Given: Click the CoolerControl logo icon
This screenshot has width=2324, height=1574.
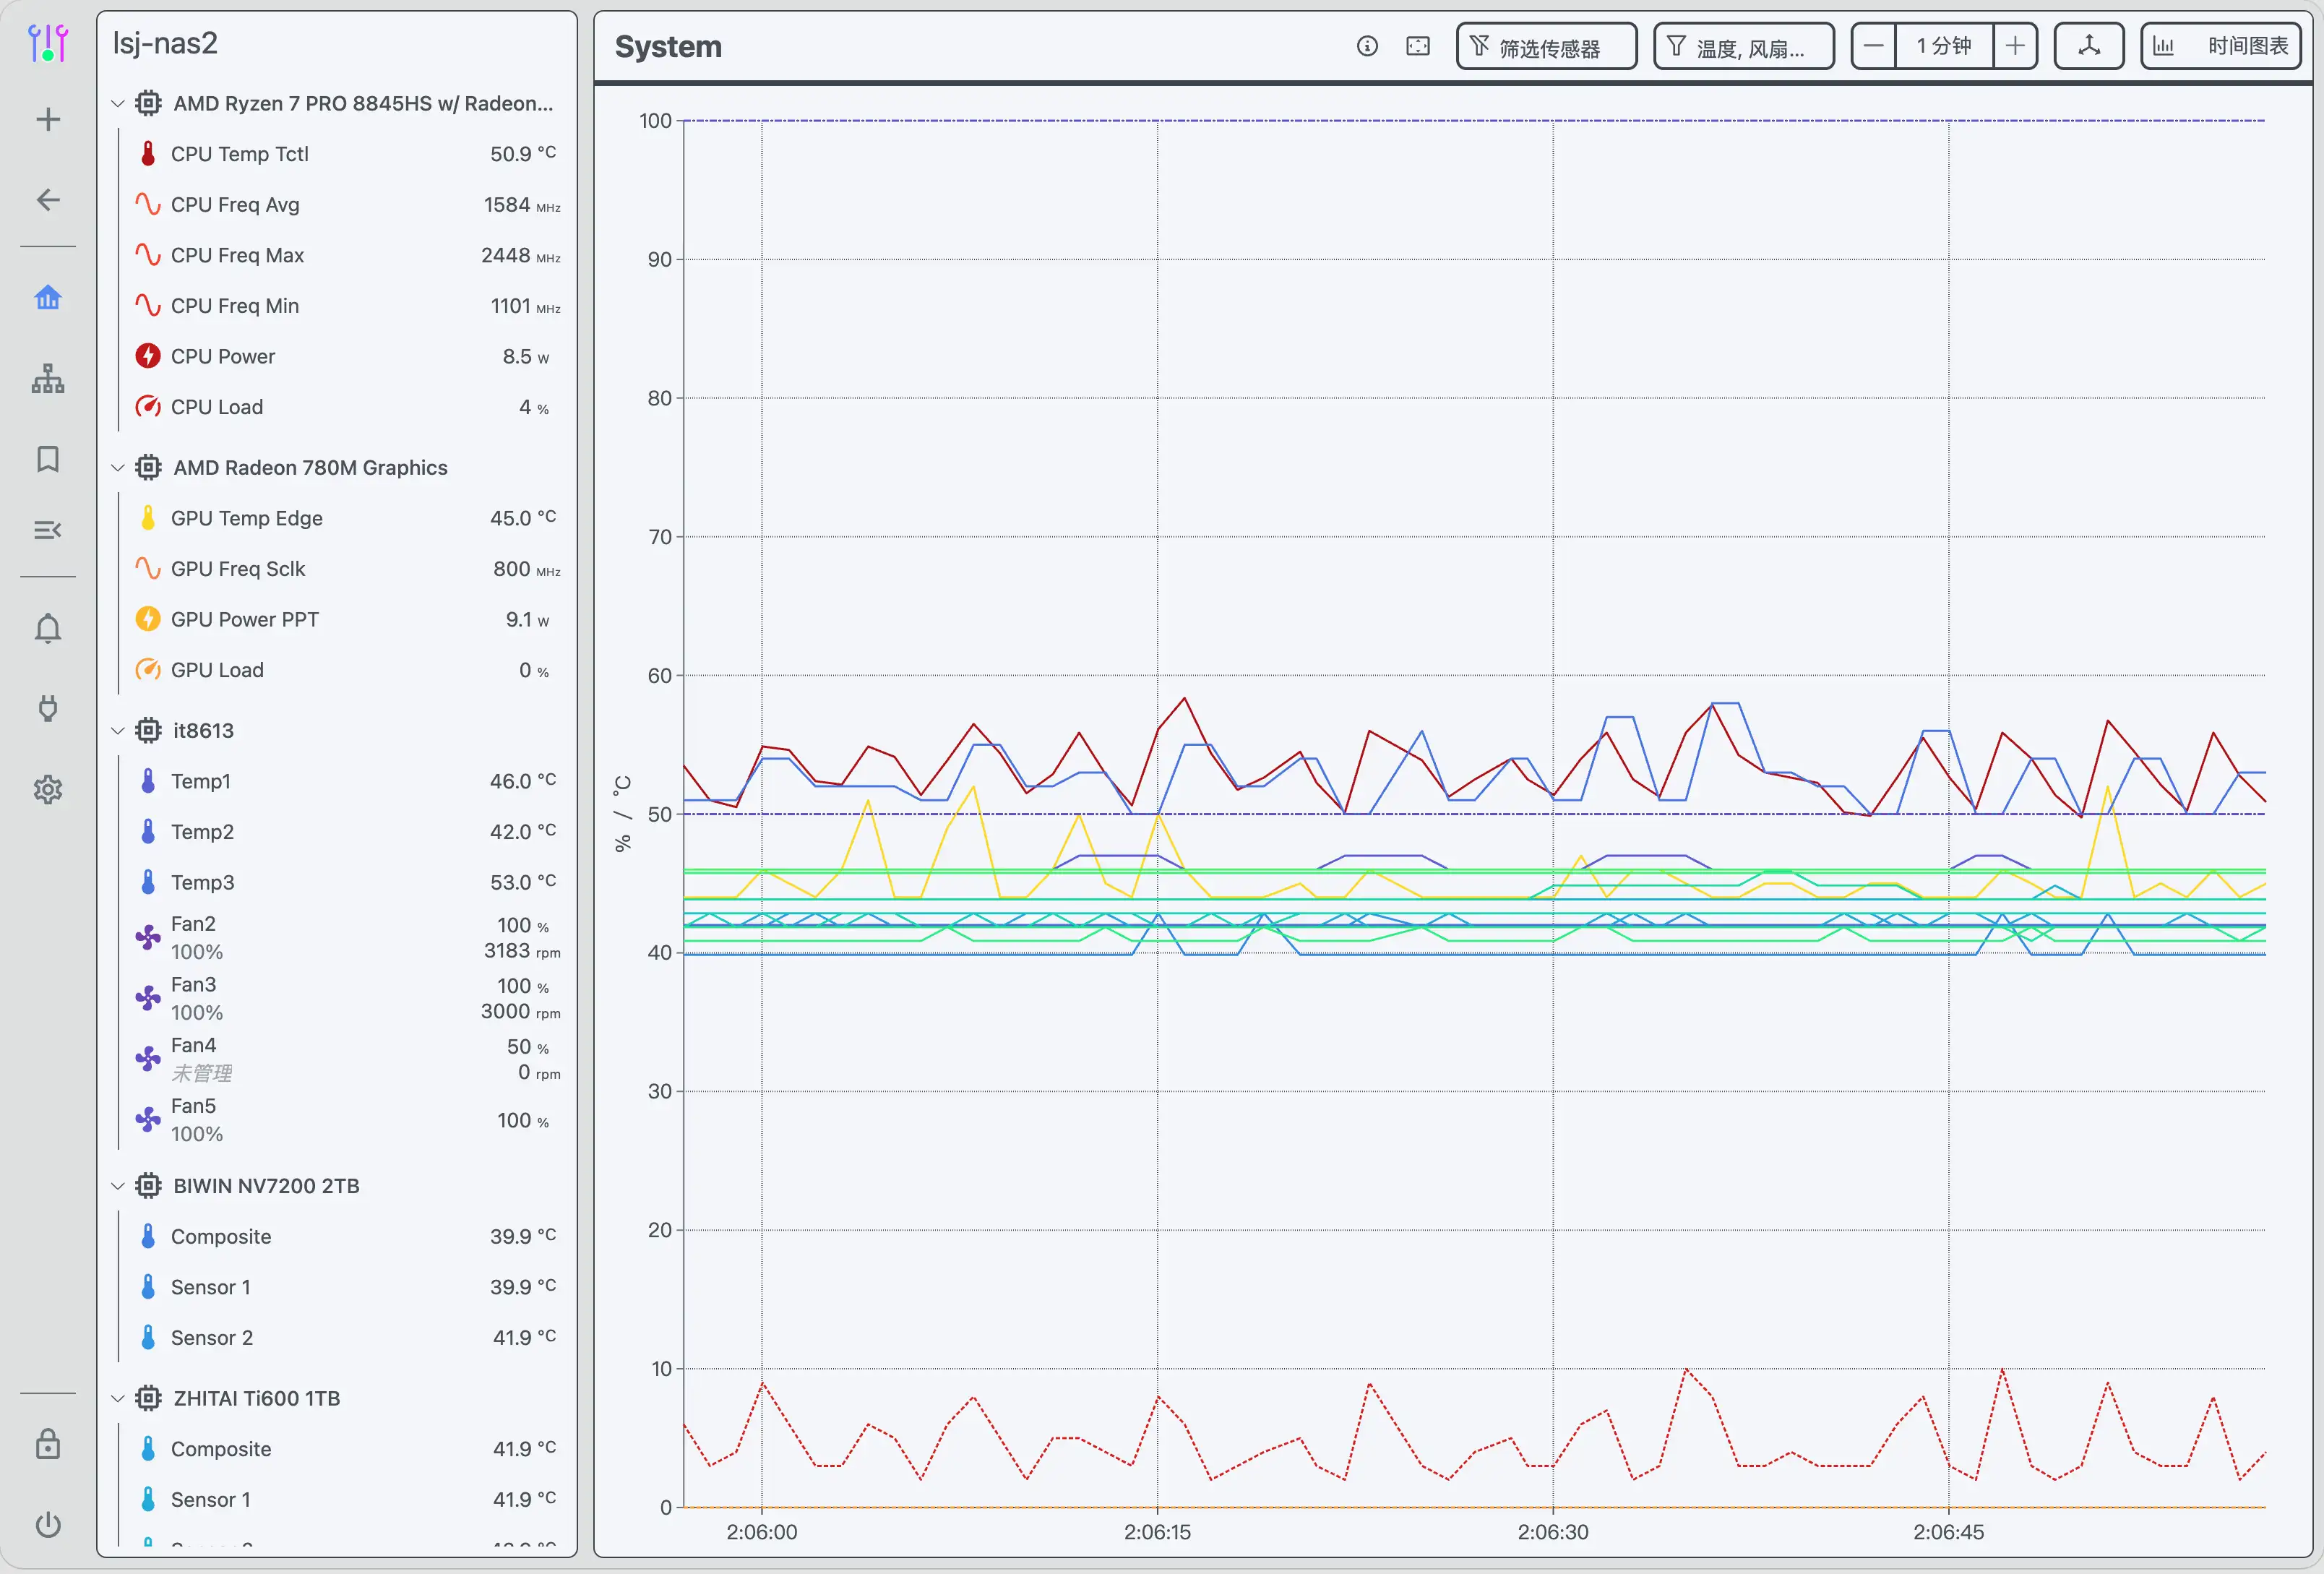Looking at the screenshot, I should coord(48,43).
